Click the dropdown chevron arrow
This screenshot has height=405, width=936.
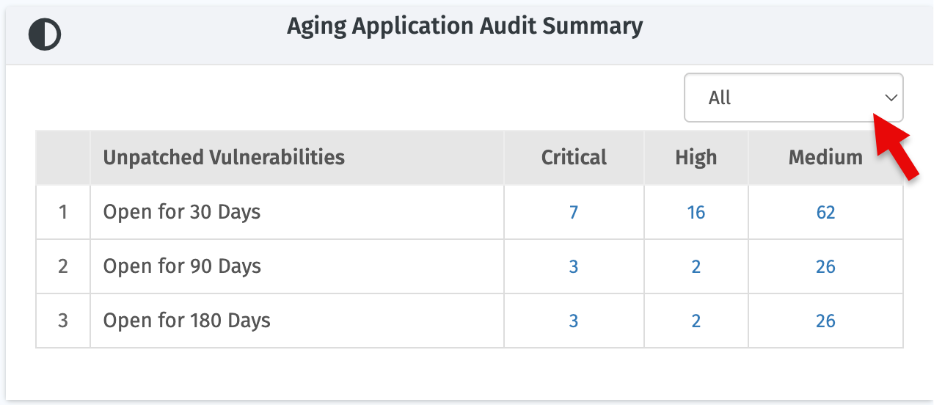891,98
